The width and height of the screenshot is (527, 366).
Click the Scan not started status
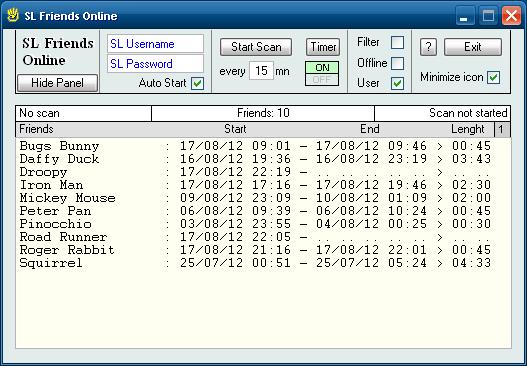pos(443,113)
